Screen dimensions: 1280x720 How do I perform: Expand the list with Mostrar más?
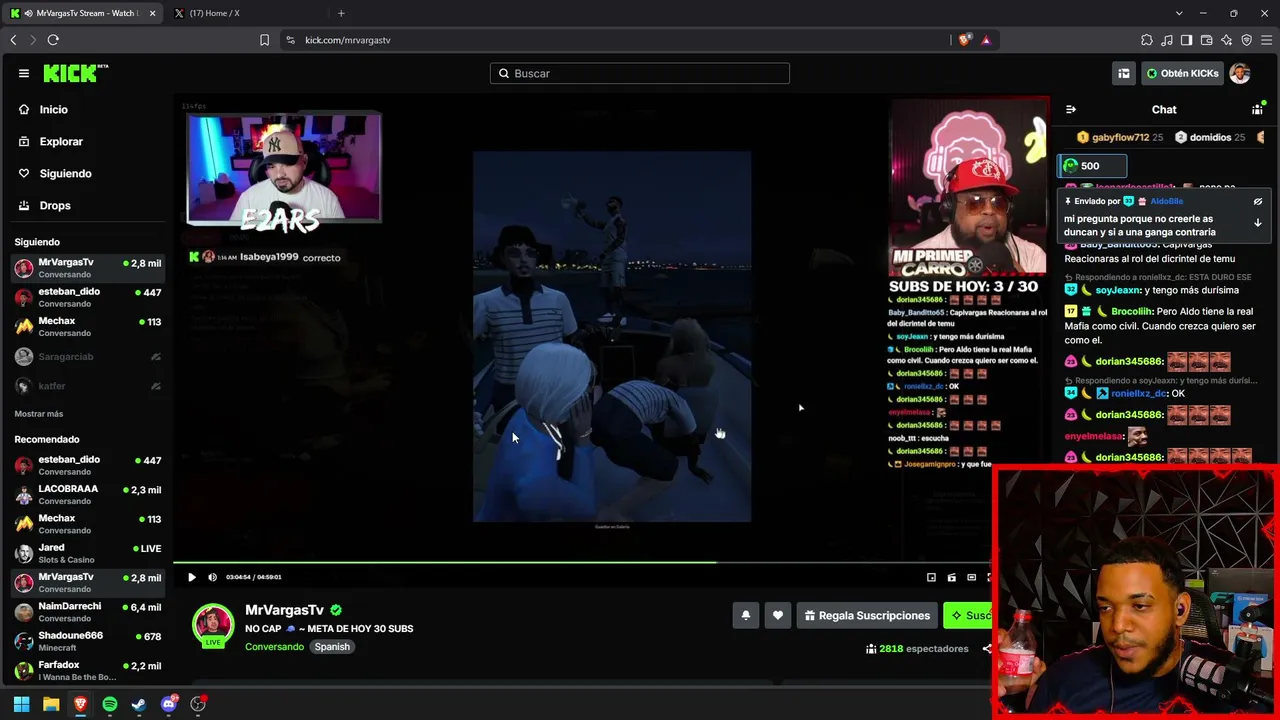point(39,414)
